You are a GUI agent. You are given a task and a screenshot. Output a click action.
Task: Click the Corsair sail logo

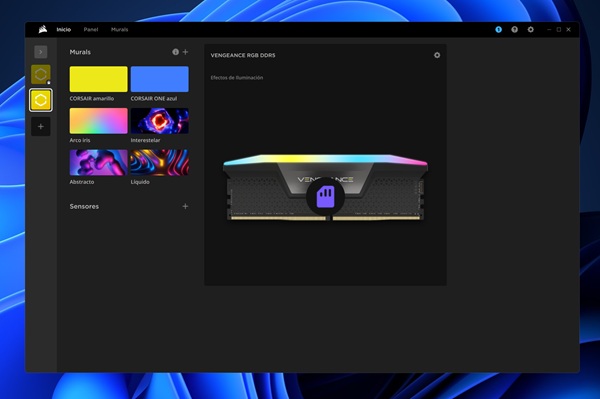point(43,29)
